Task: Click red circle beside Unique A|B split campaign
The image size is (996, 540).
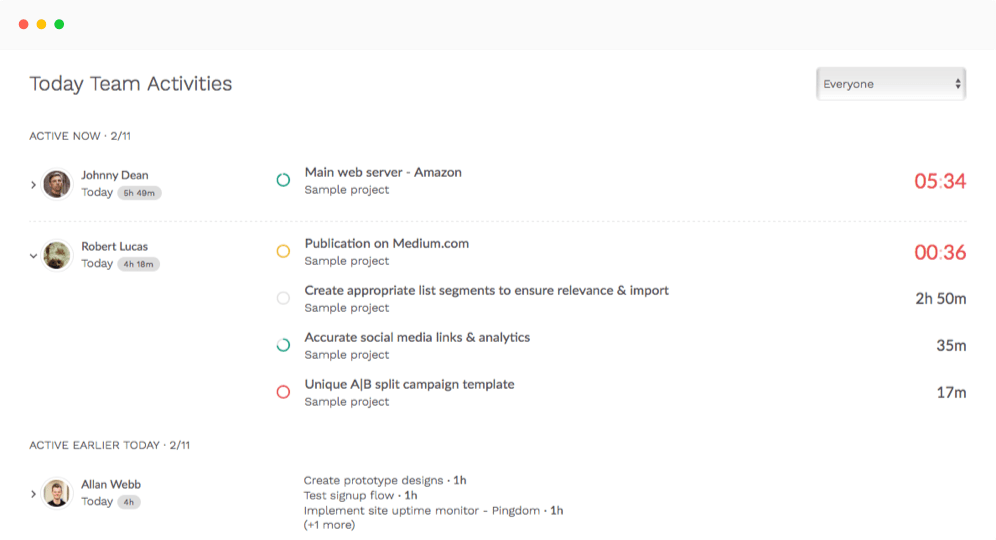Action: click(x=283, y=392)
